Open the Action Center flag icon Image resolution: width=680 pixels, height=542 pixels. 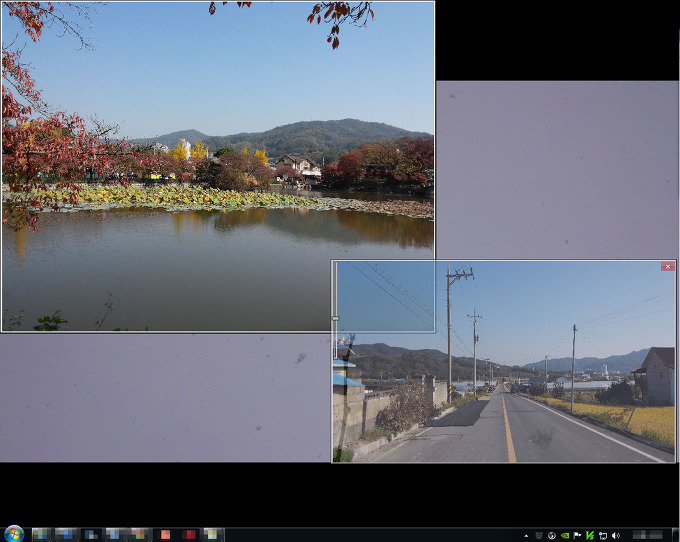pos(577,536)
